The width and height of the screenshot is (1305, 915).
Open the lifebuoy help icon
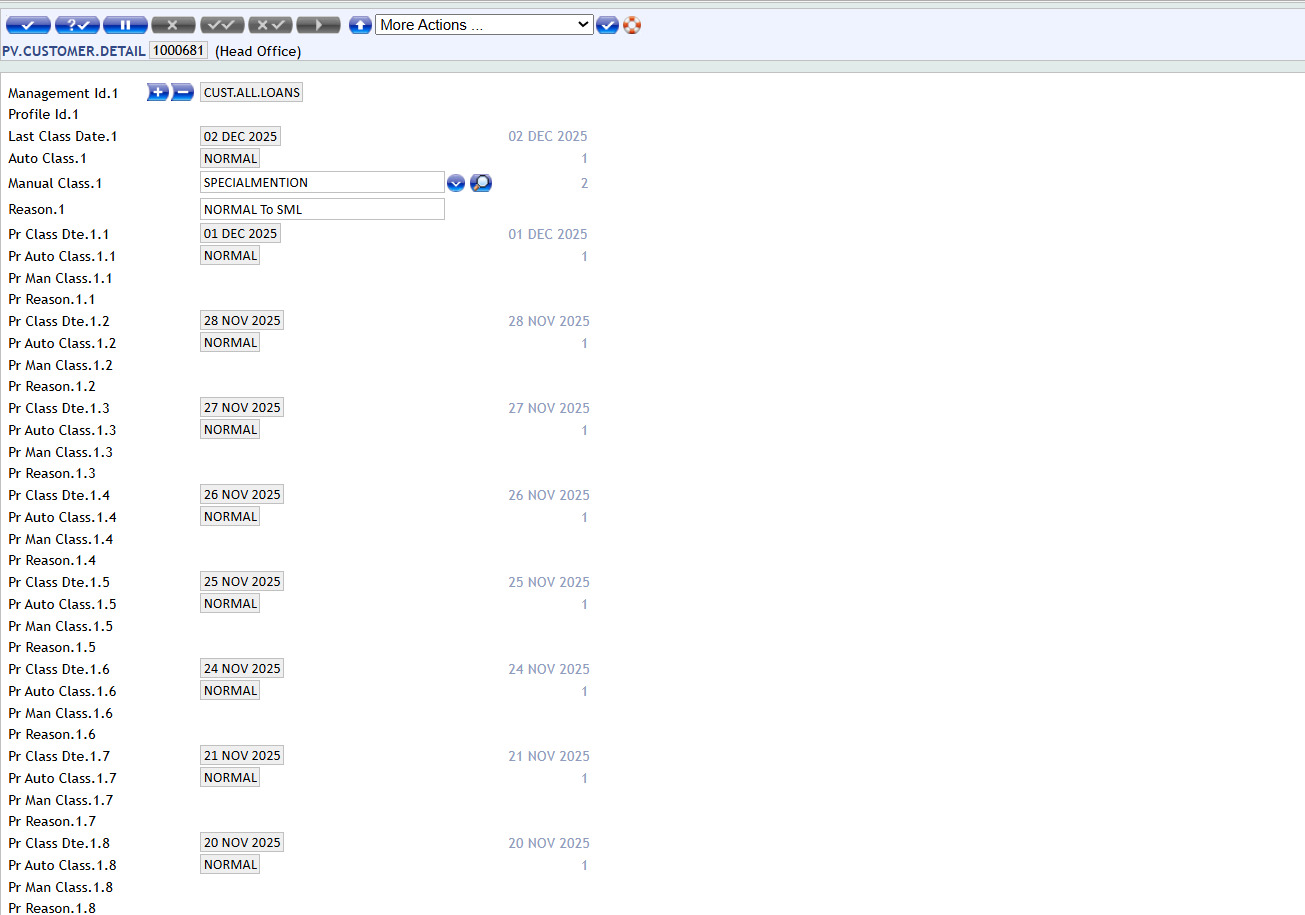(x=632, y=25)
